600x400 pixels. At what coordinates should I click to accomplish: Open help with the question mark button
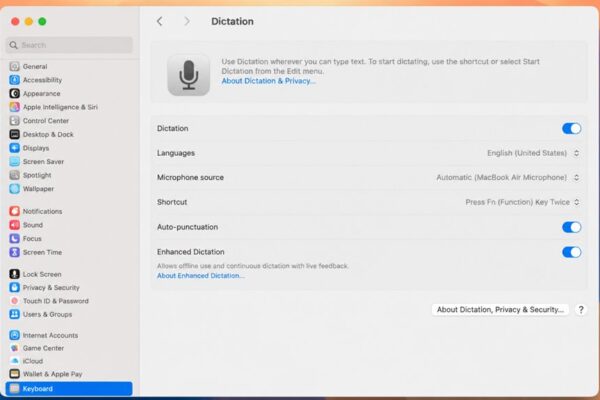pyautogui.click(x=581, y=310)
